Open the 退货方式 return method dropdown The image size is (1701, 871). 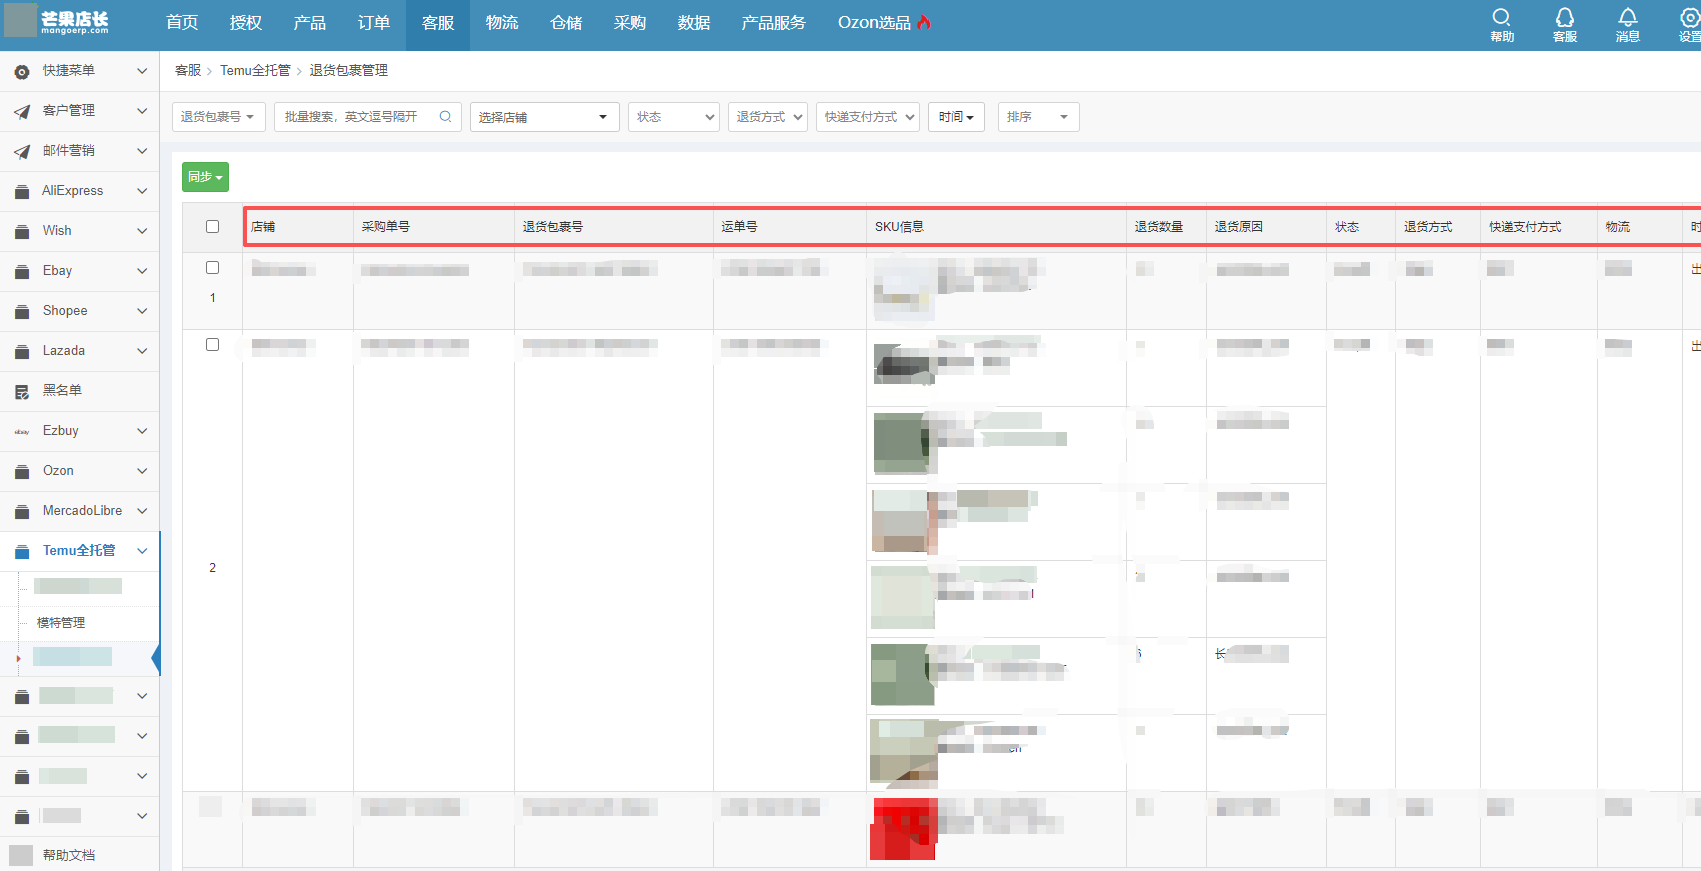[768, 117]
